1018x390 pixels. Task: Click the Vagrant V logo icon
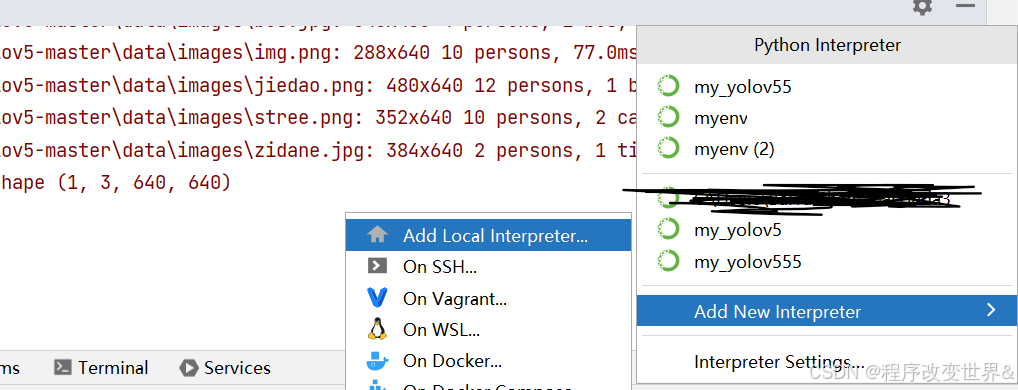pyautogui.click(x=377, y=297)
